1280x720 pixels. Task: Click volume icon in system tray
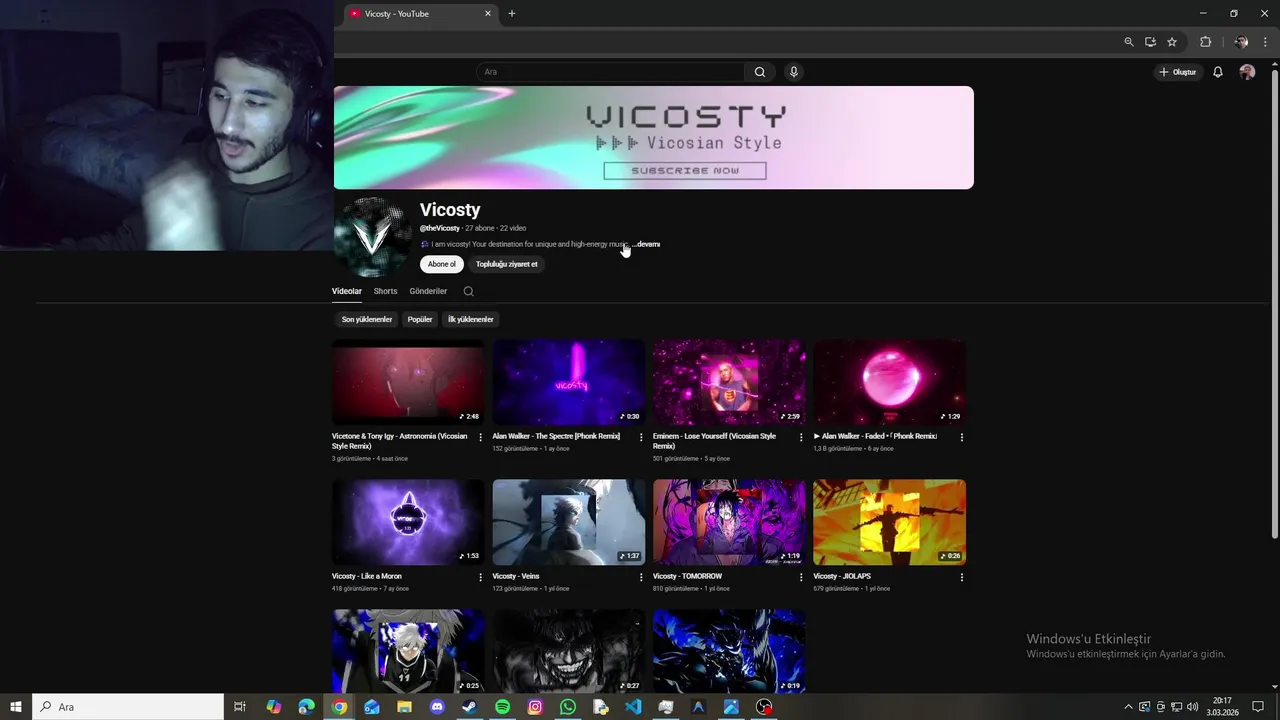(1192, 707)
